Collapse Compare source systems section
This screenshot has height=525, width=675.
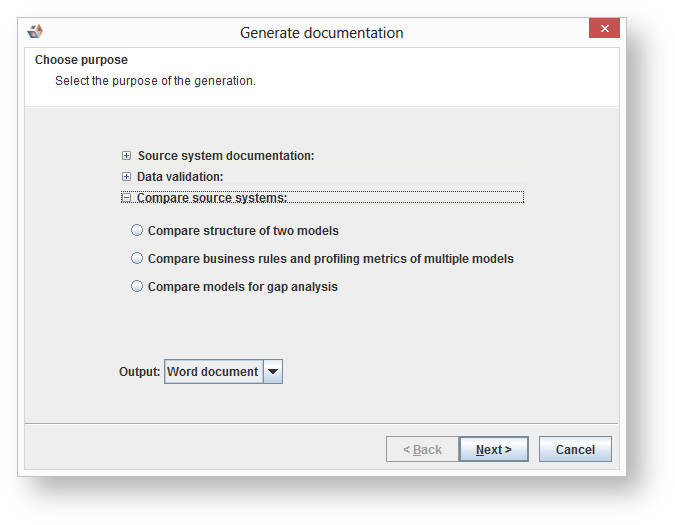click(x=126, y=198)
